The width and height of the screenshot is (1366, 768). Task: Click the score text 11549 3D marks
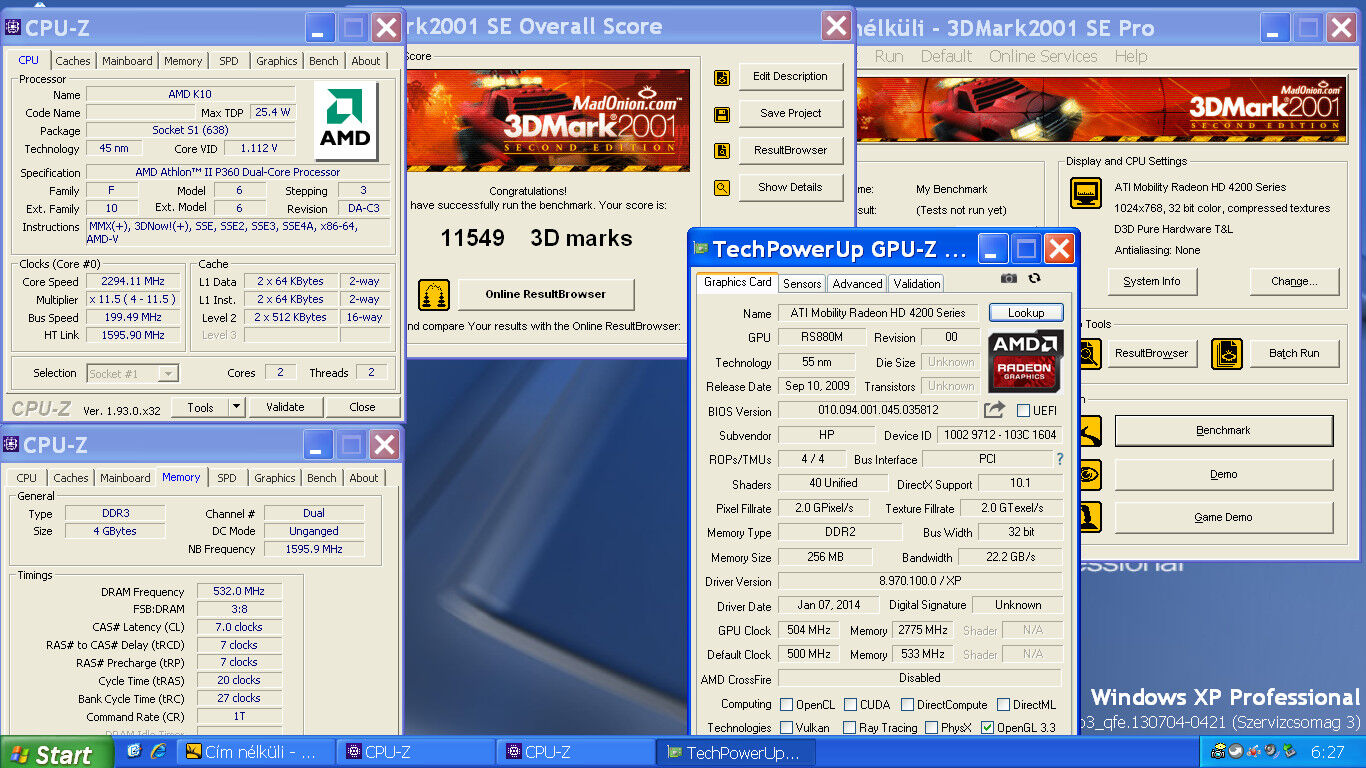536,239
